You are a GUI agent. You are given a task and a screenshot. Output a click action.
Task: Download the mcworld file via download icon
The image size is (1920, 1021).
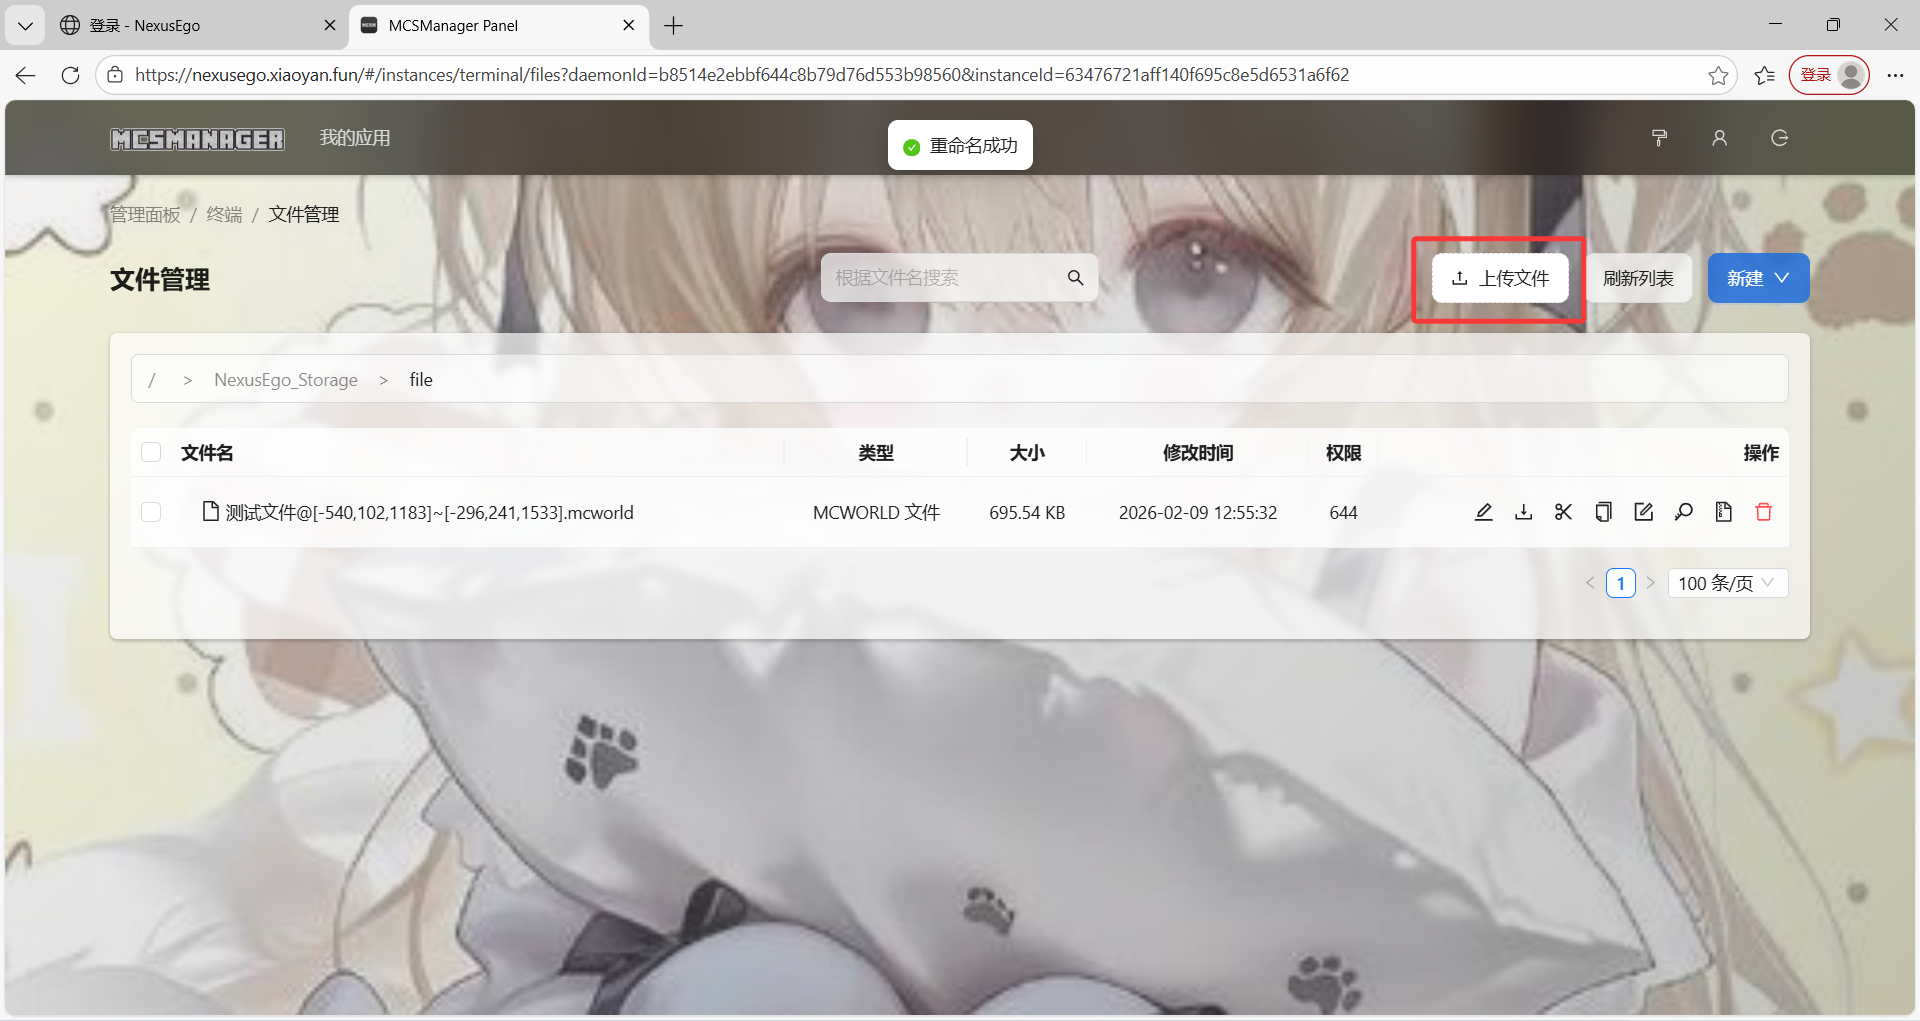[x=1524, y=512]
